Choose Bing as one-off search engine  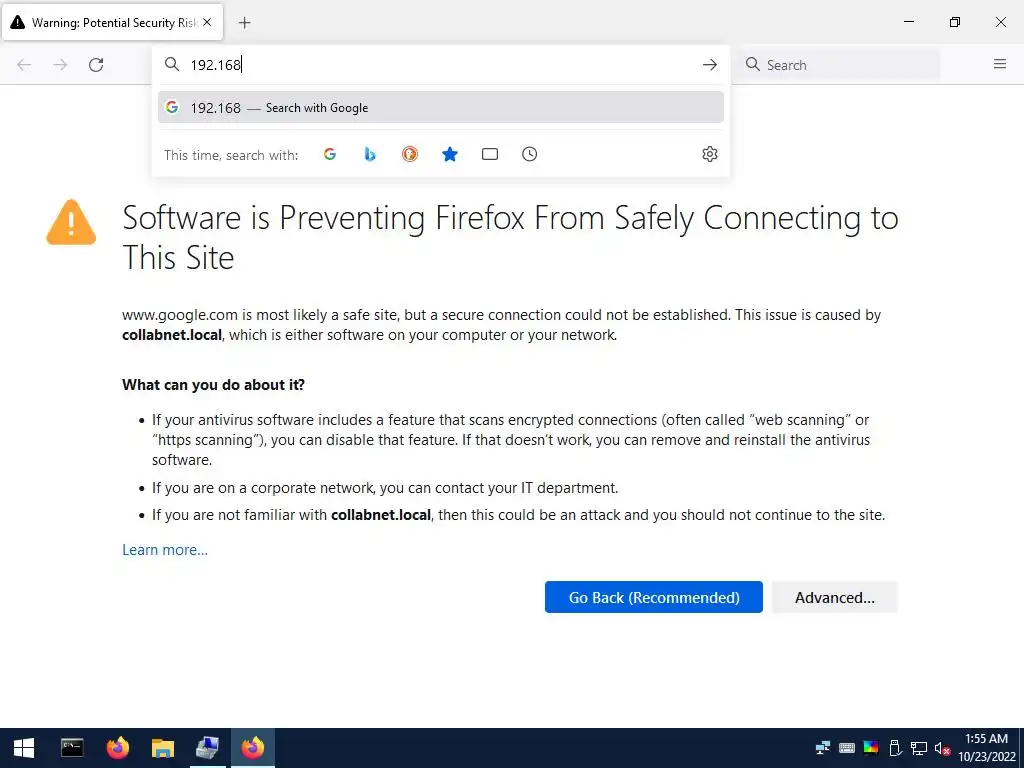[x=370, y=154]
